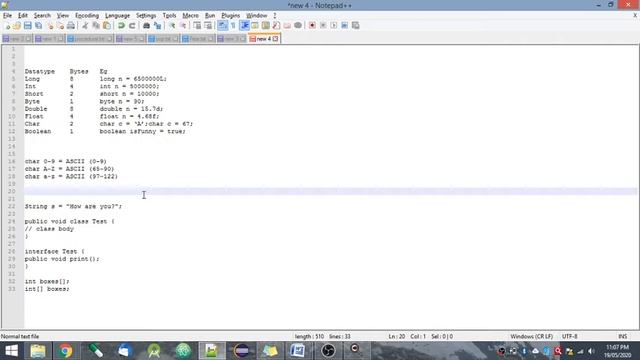Click the Save All toolbar icon
Viewport: 640px width, 360px height.
point(39,26)
